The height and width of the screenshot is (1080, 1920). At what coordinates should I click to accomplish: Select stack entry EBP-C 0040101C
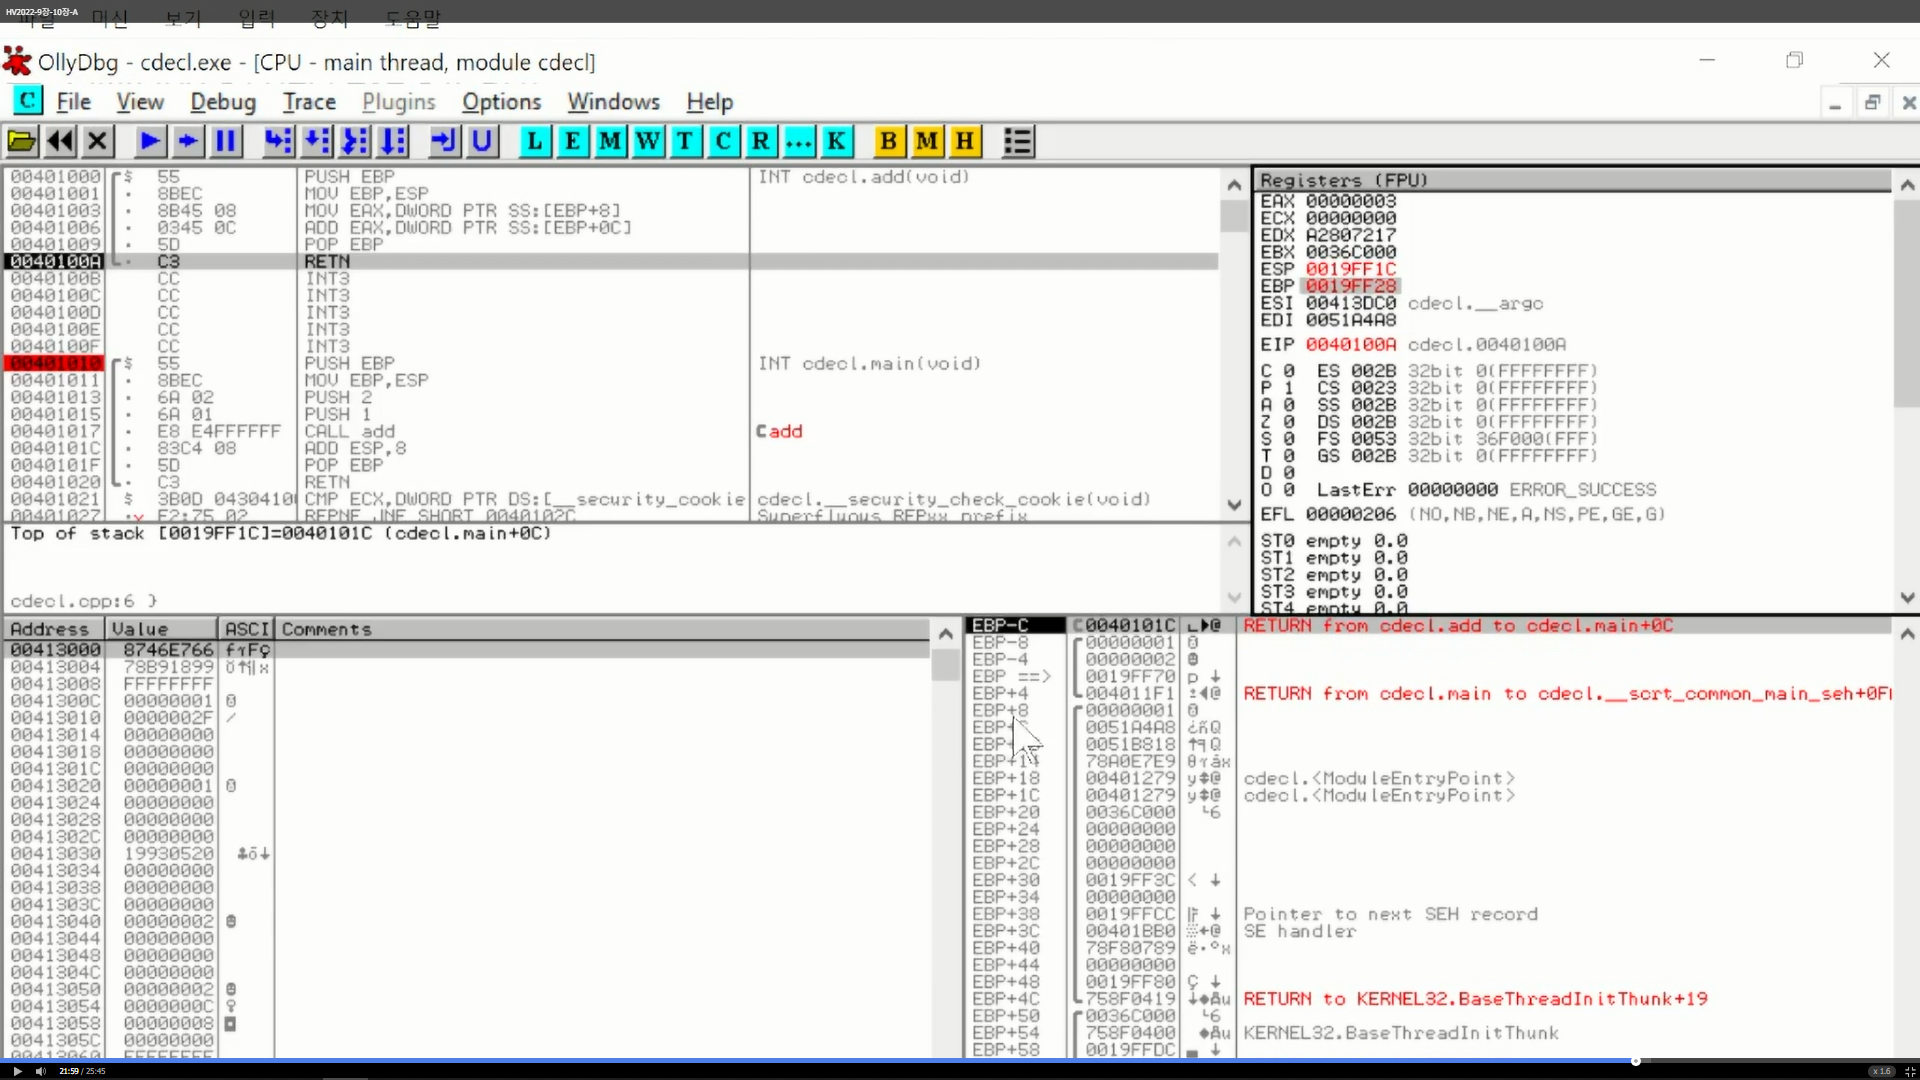1428,625
